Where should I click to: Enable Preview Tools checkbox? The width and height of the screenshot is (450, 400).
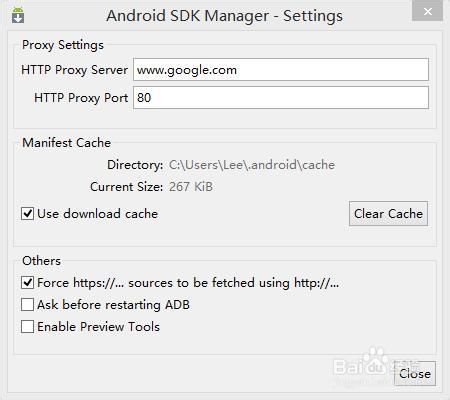pos(27,327)
